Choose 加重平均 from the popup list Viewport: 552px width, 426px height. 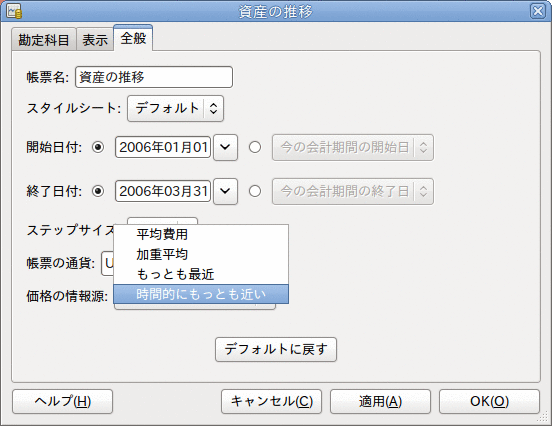(x=201, y=254)
